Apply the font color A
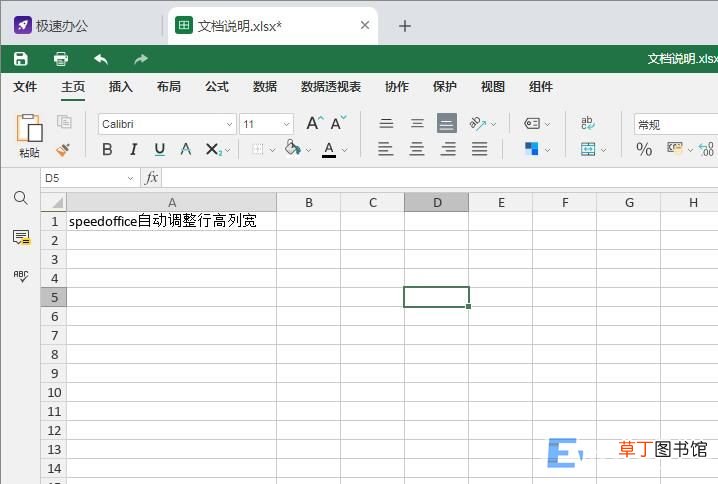 [329, 149]
